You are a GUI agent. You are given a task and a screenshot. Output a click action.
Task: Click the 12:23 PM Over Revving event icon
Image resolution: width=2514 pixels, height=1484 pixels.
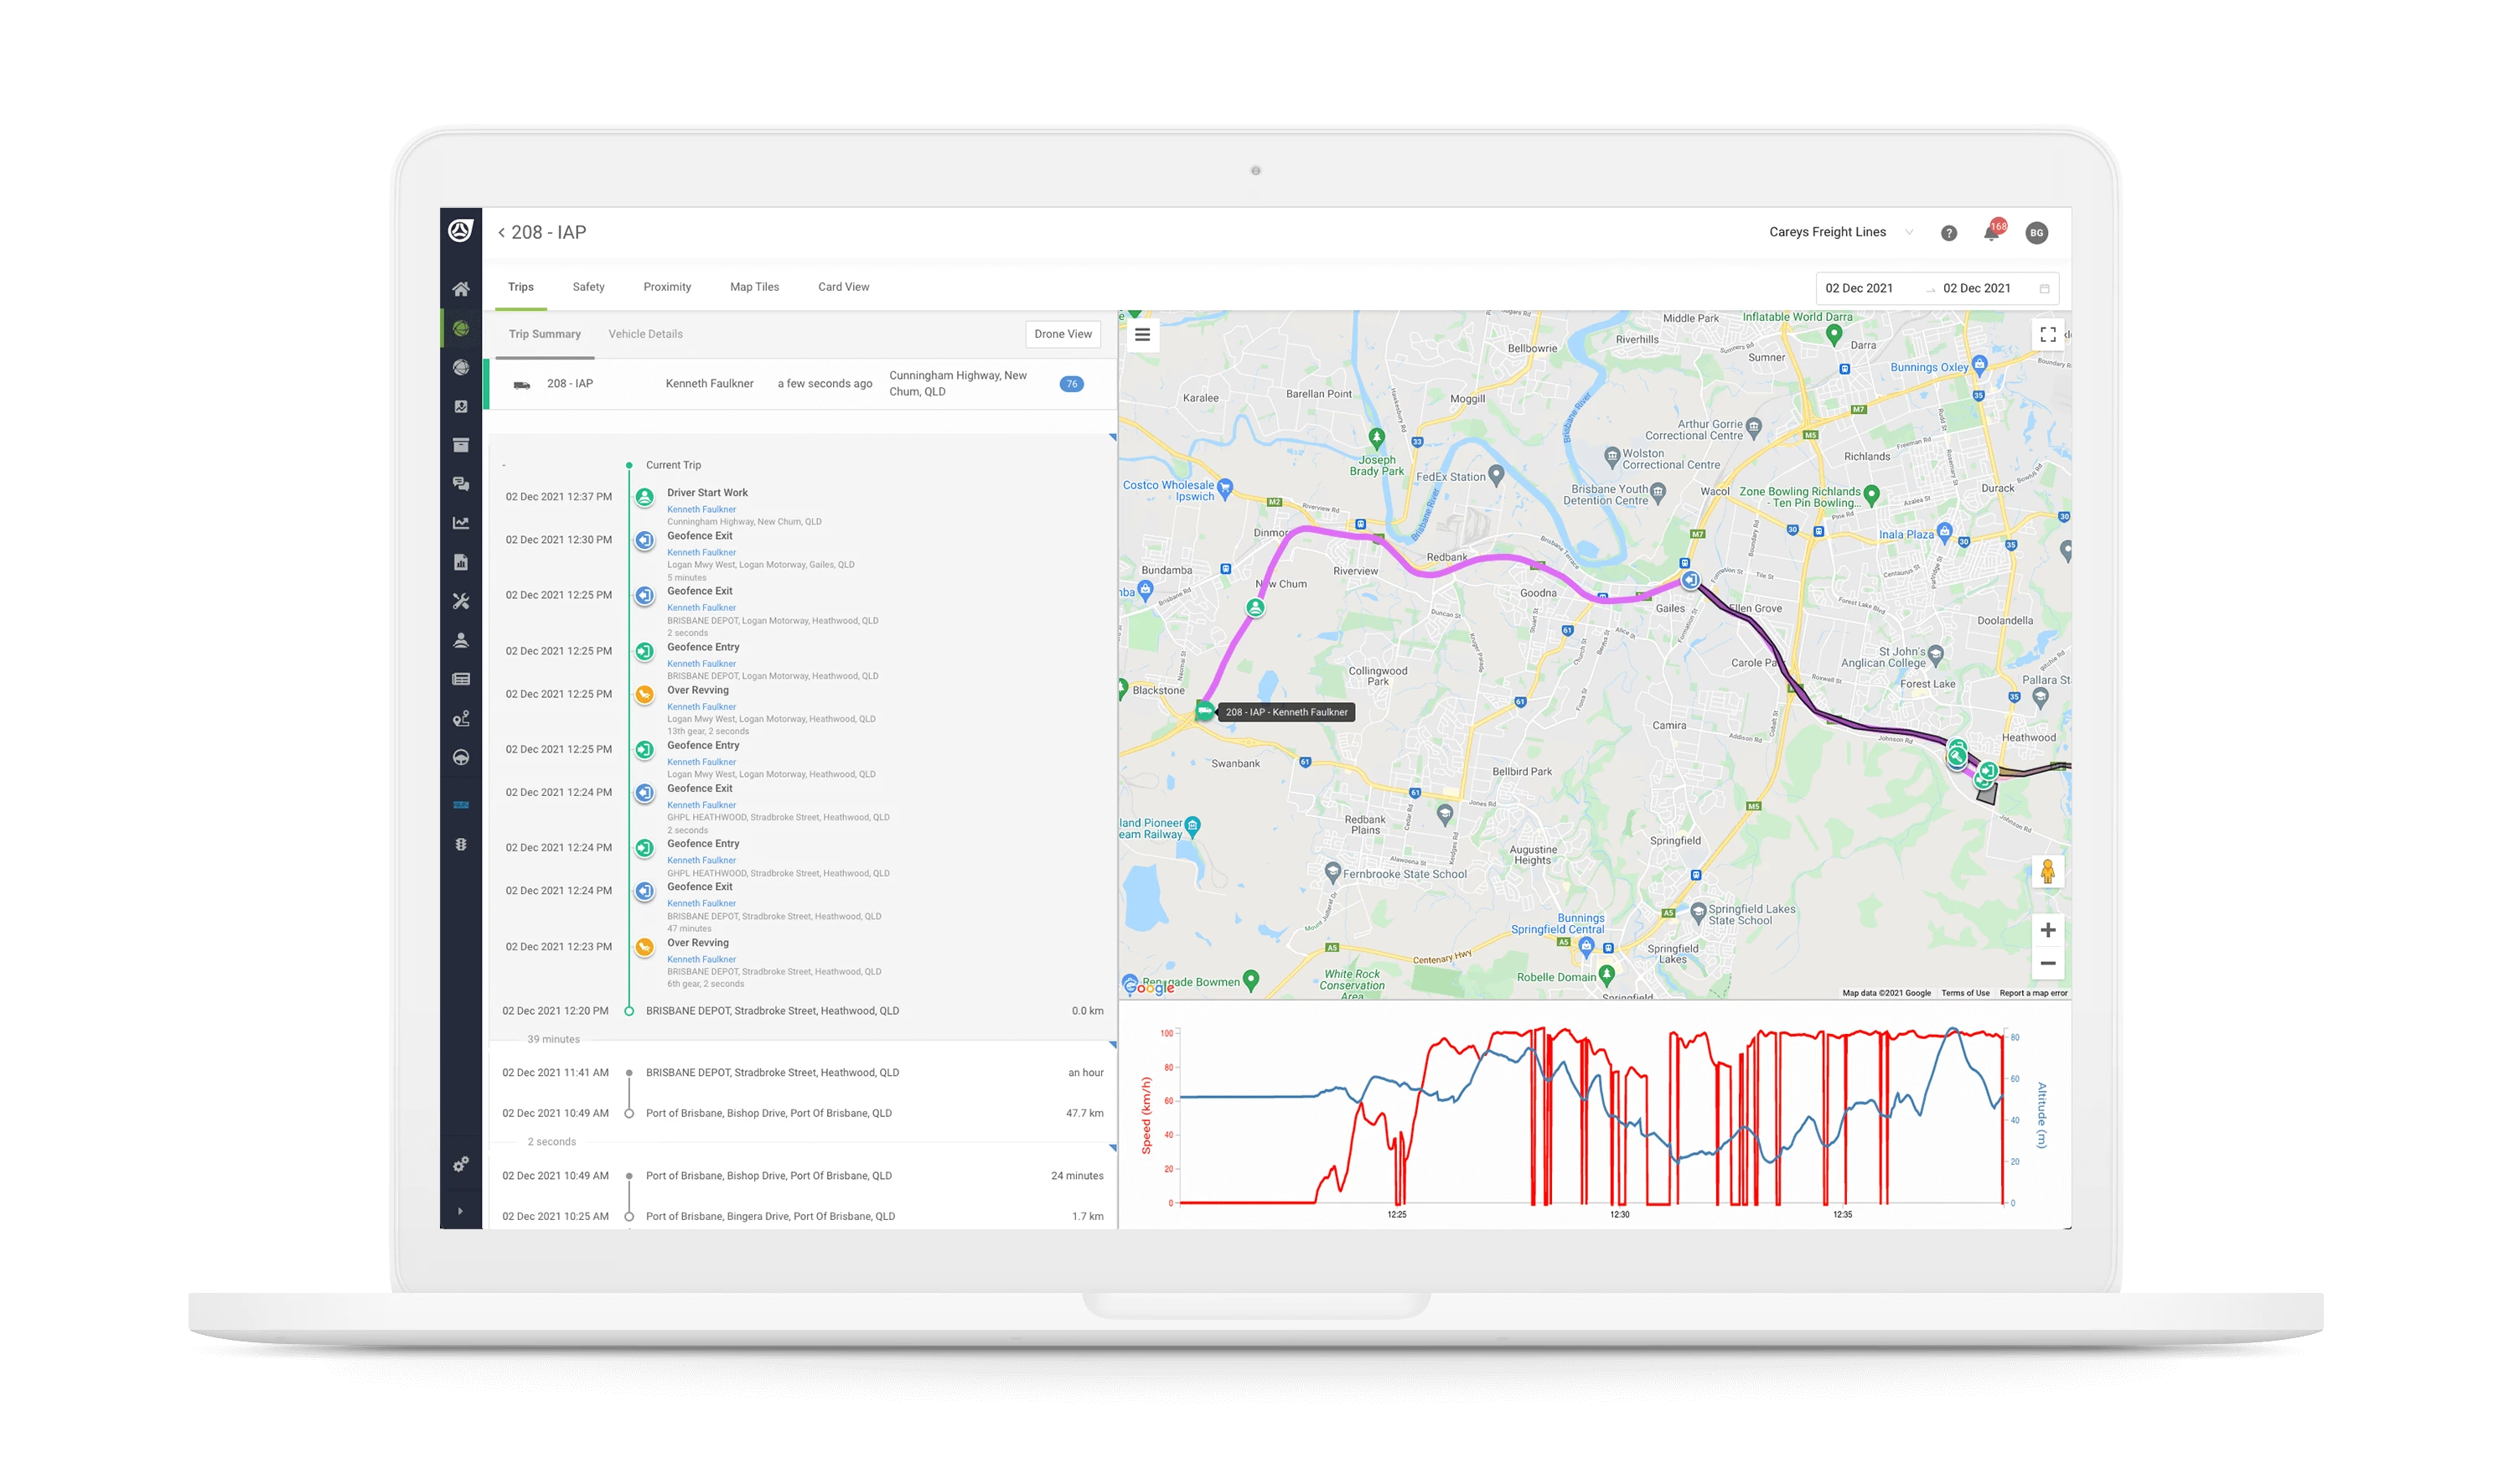click(644, 946)
